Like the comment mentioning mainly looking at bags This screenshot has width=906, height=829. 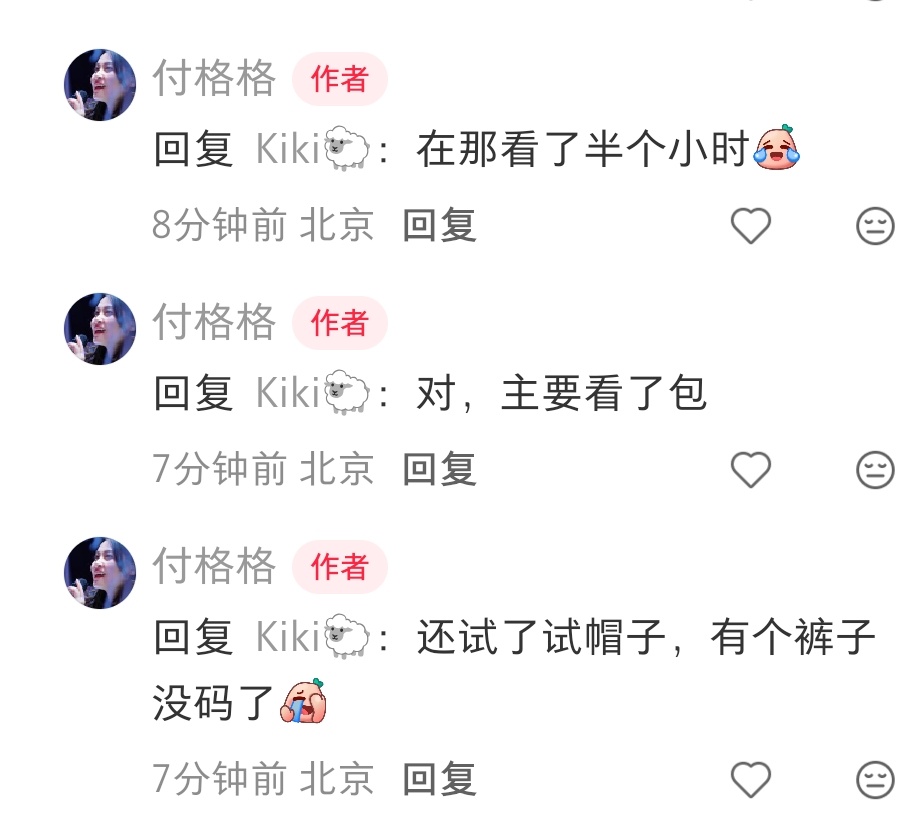click(751, 469)
